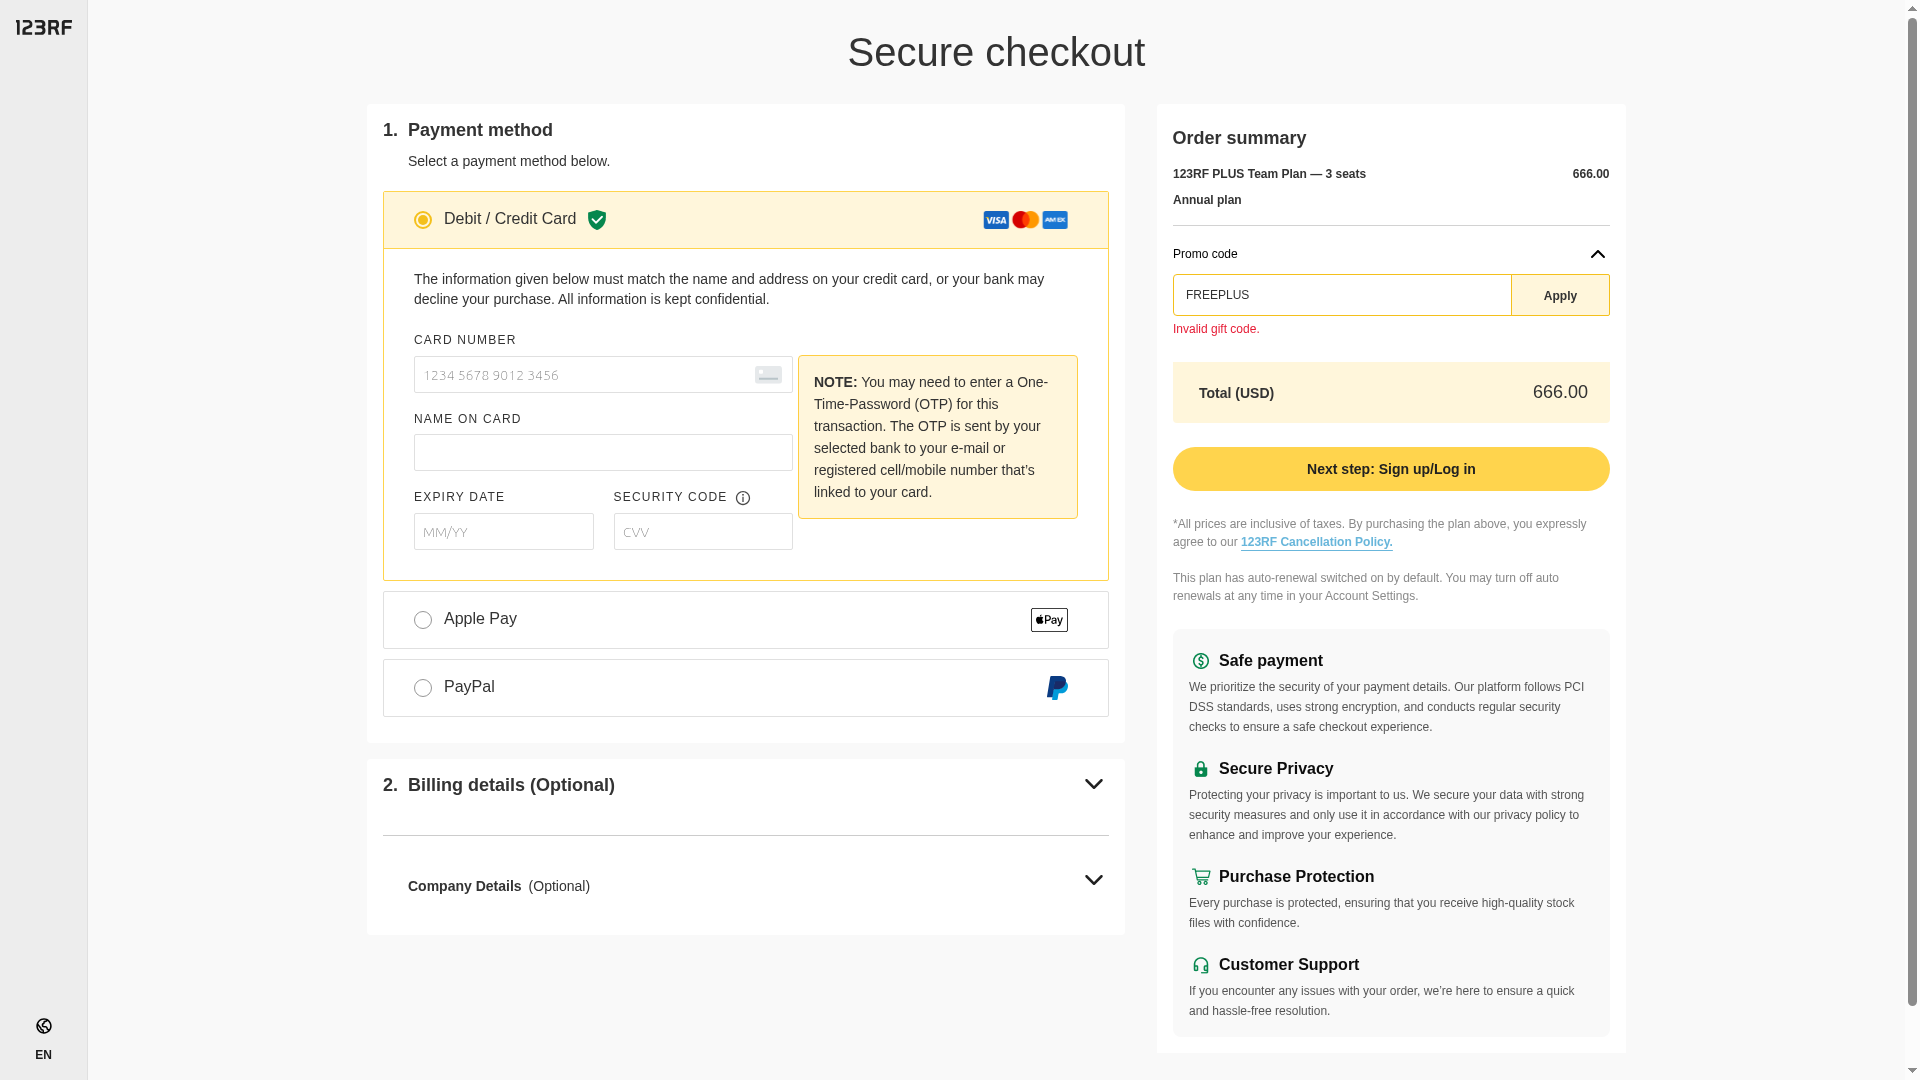Expand the Billing details section
Image resolution: width=1920 pixels, height=1080 pixels.
coord(1093,785)
